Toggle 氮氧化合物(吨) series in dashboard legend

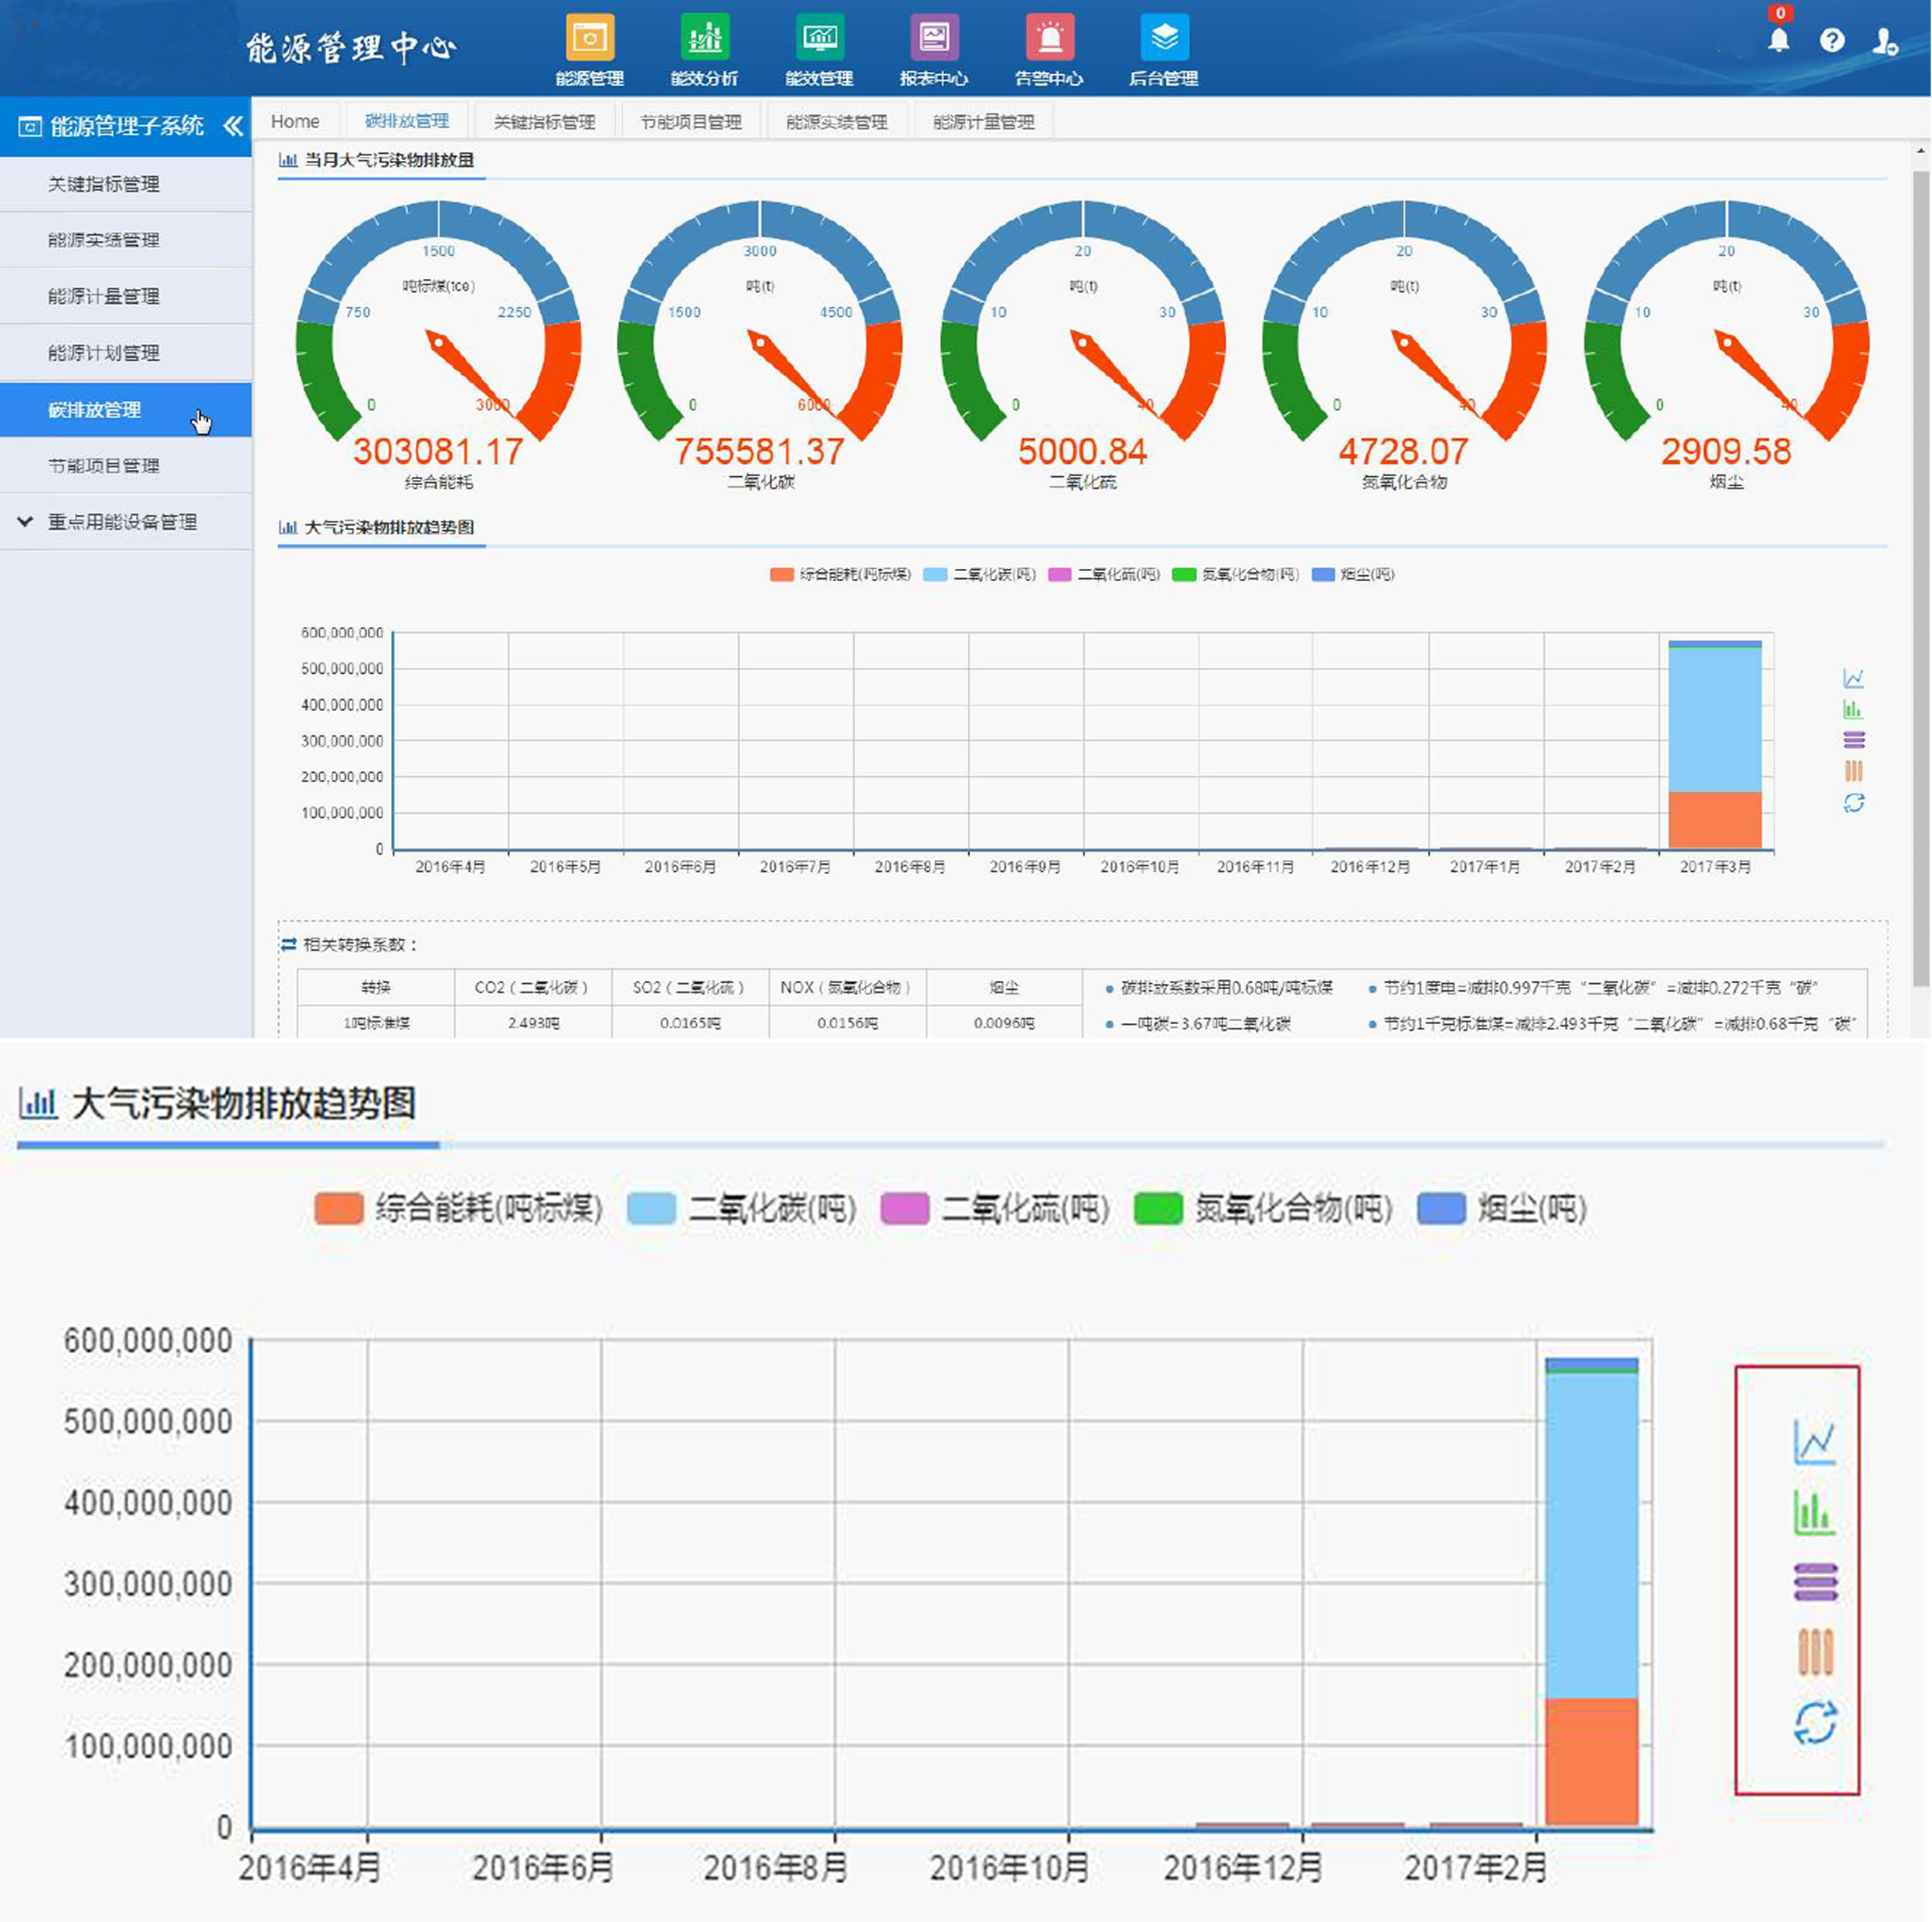pyautogui.click(x=1235, y=574)
